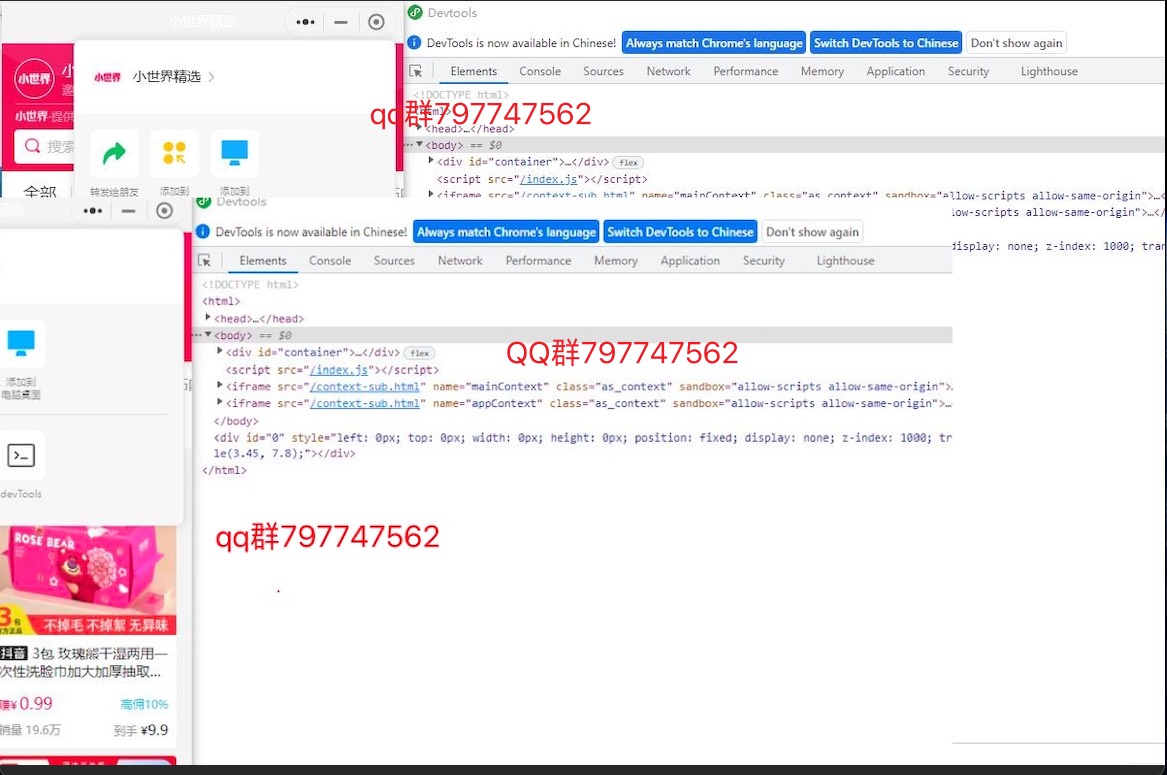1167x775 pixels.
Task: Click Don't show again in the front DevTools
Action: point(812,232)
